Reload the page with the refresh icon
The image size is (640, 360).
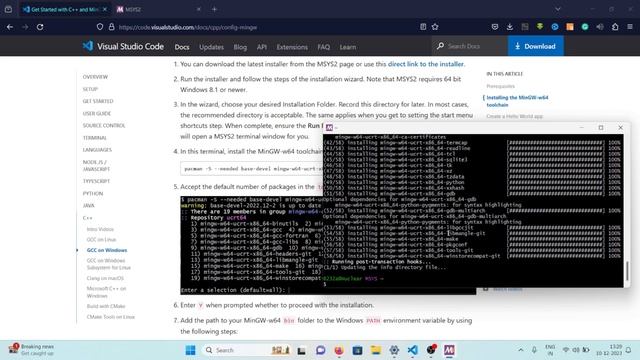pyautogui.click(x=40, y=27)
